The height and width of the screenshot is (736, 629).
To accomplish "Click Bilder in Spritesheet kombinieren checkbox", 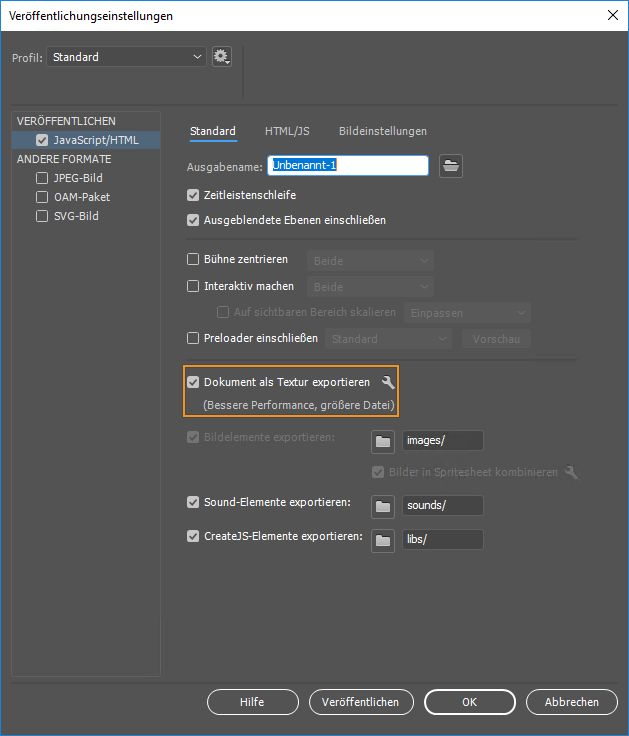I will pos(378,472).
